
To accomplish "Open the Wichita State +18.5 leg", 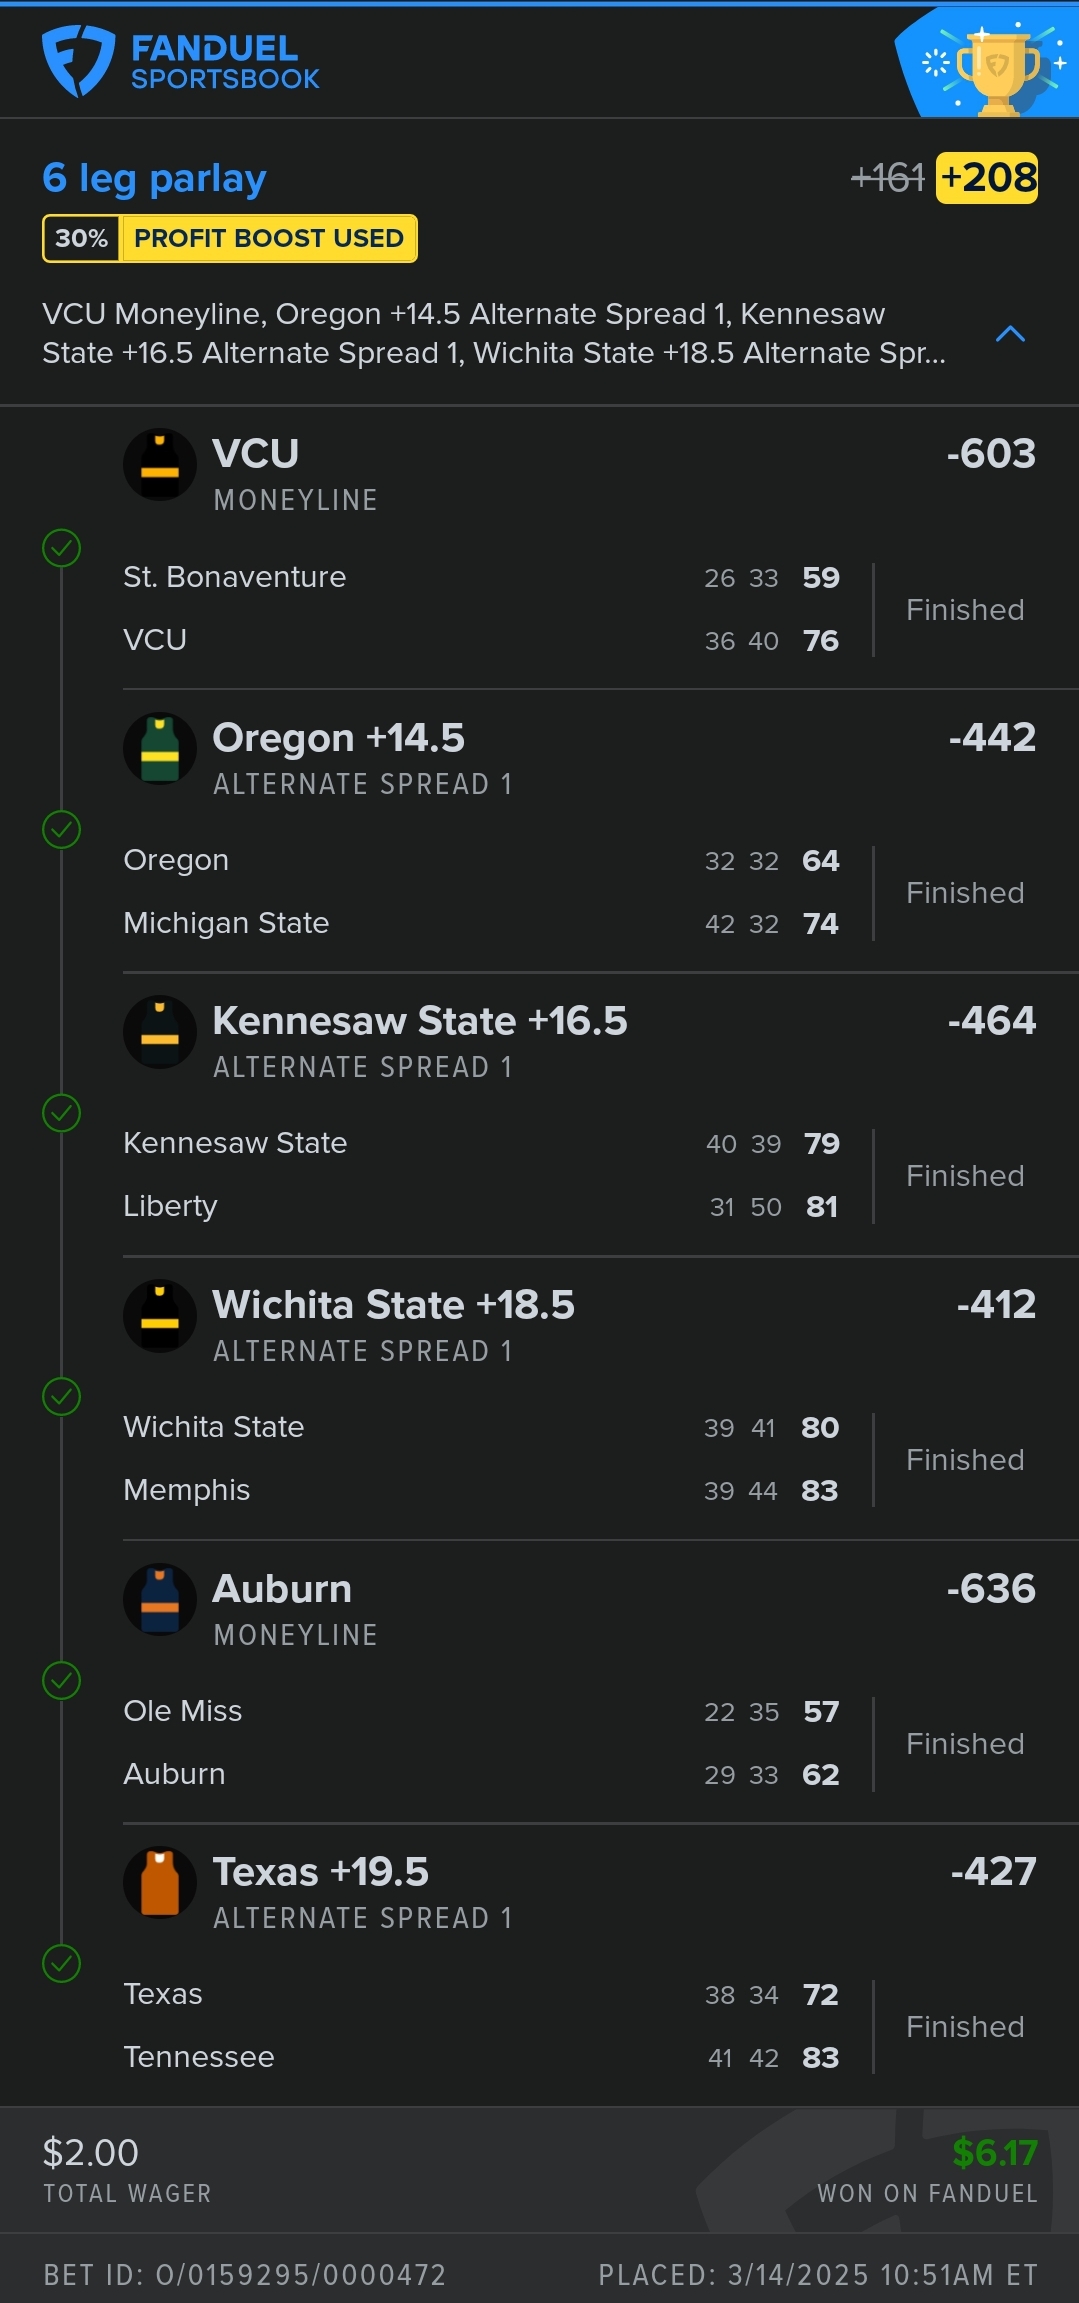I will [394, 1305].
